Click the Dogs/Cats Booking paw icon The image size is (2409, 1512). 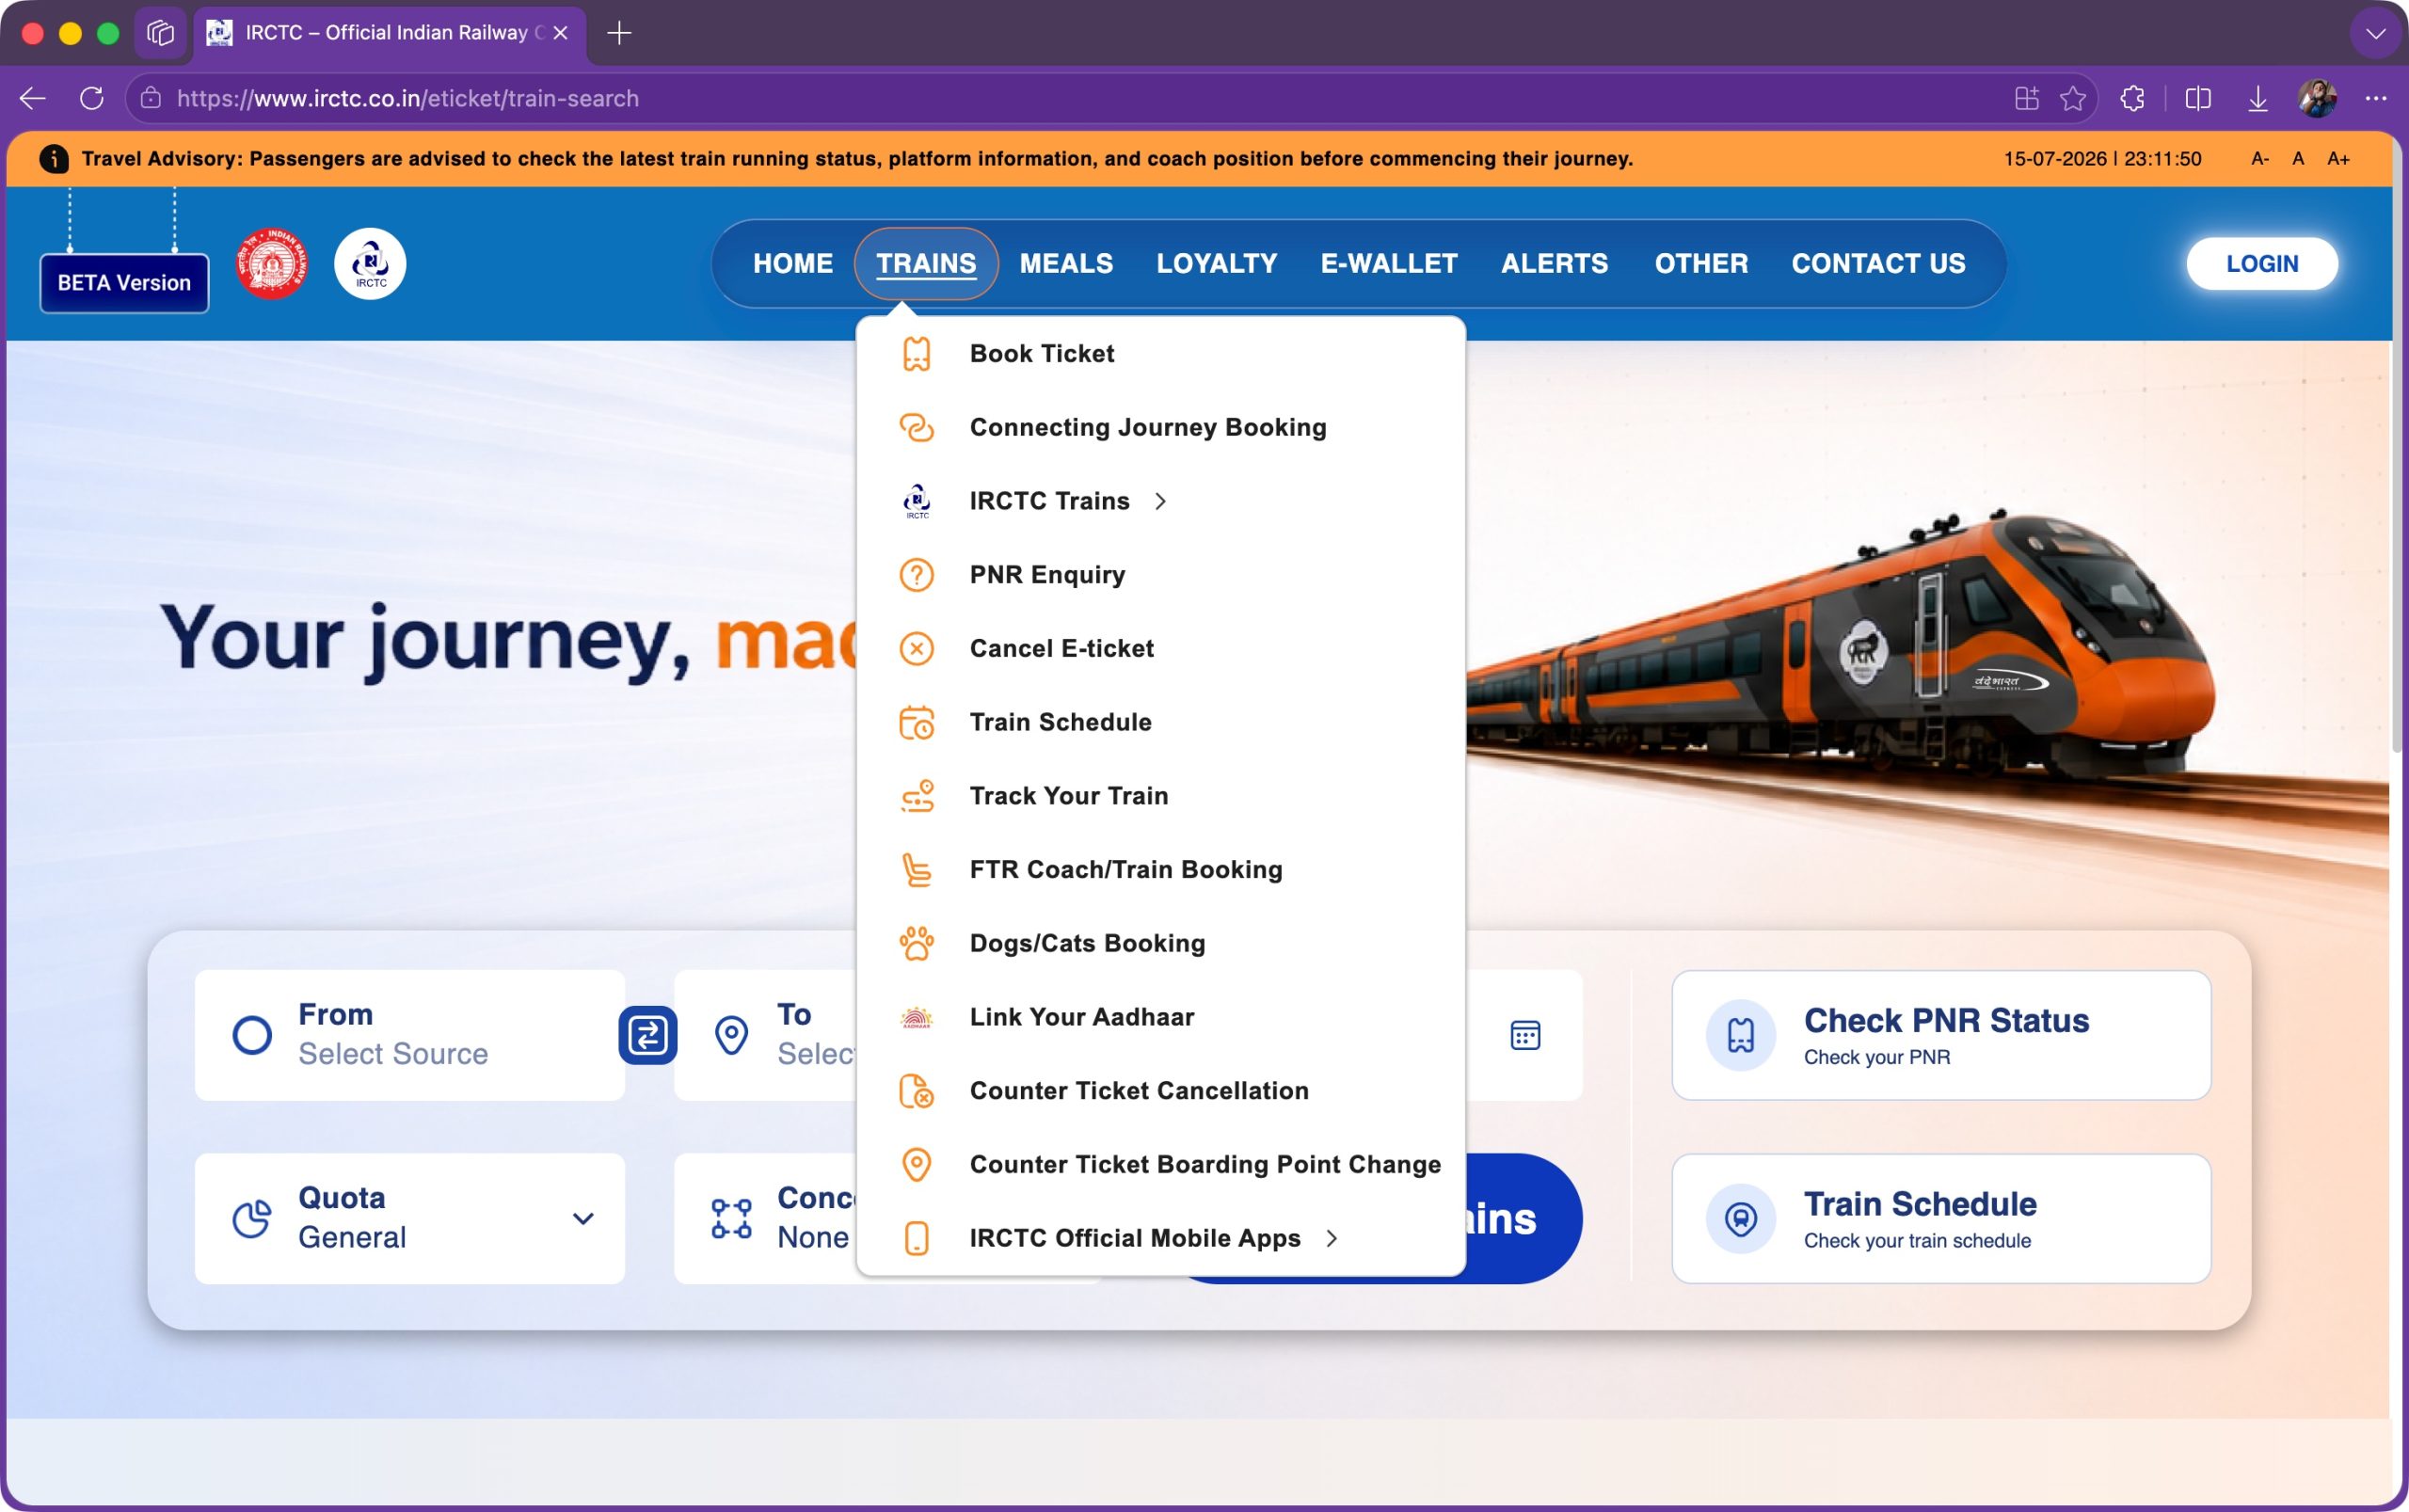916,944
